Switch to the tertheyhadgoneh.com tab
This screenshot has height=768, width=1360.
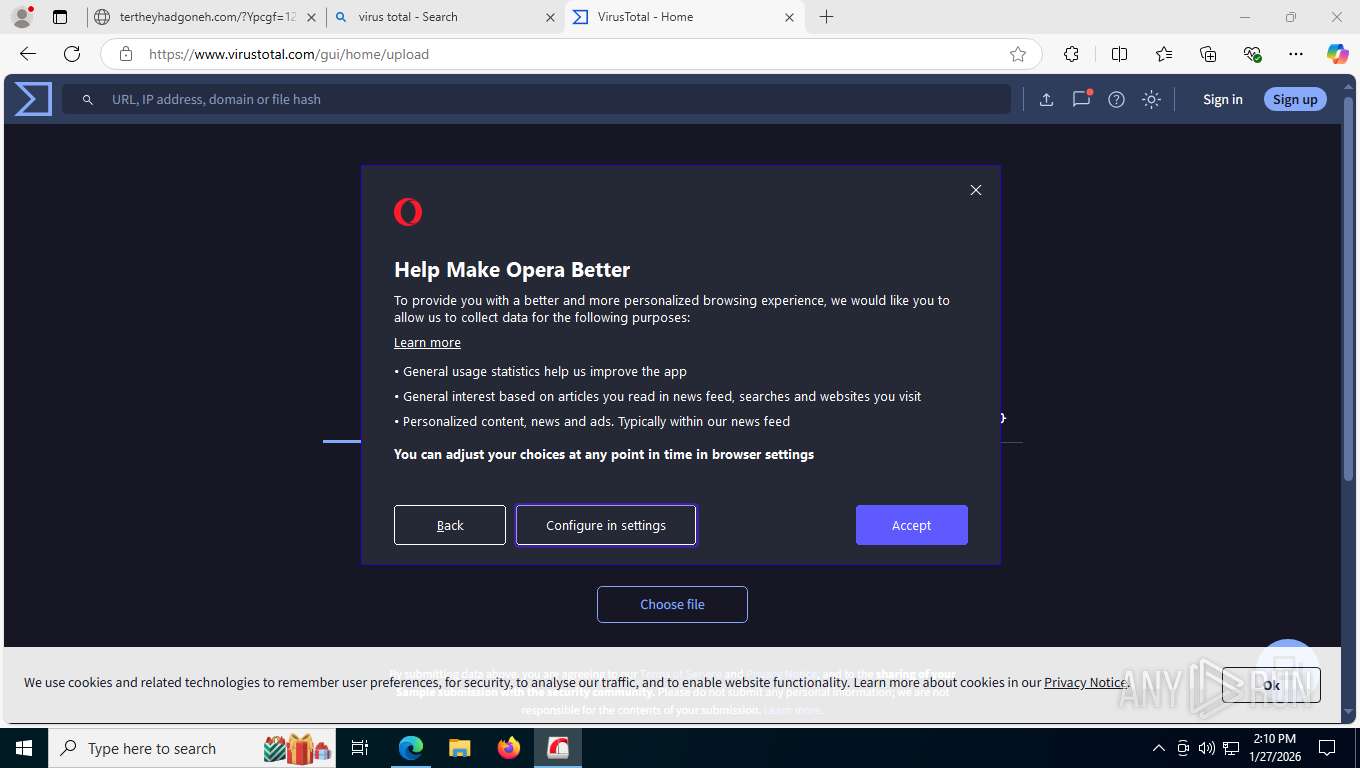pos(207,17)
